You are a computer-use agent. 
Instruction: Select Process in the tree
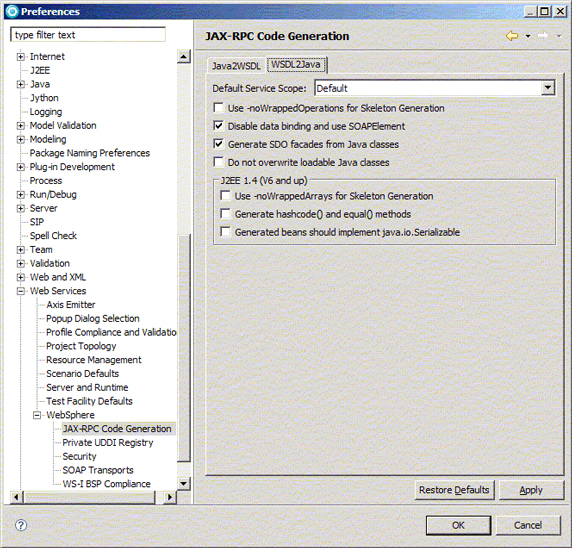[x=46, y=181]
